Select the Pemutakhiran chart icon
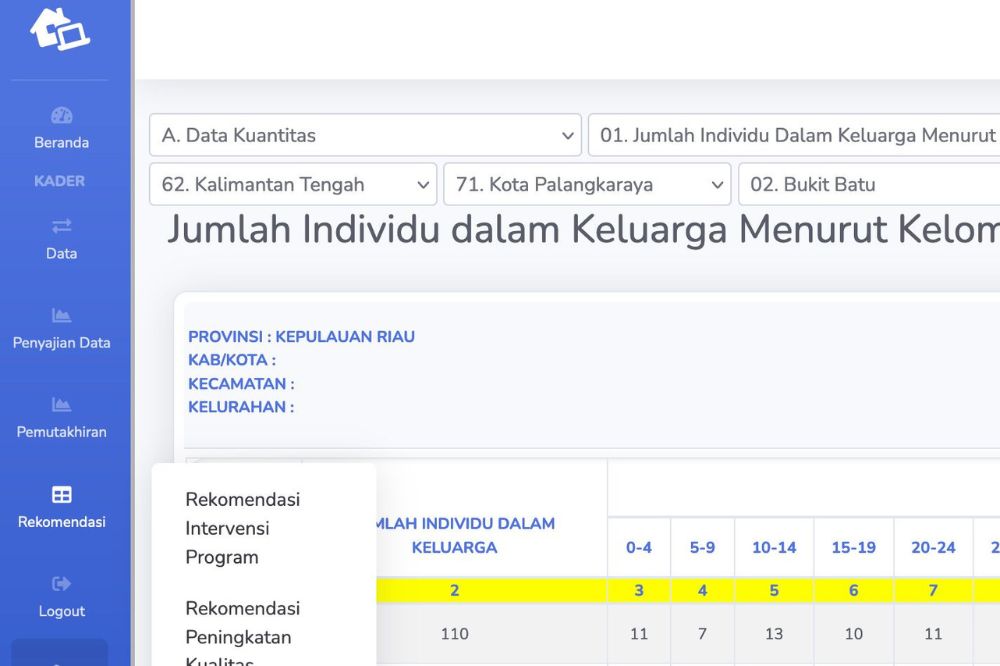This screenshot has height=666, width=1000. 61,405
